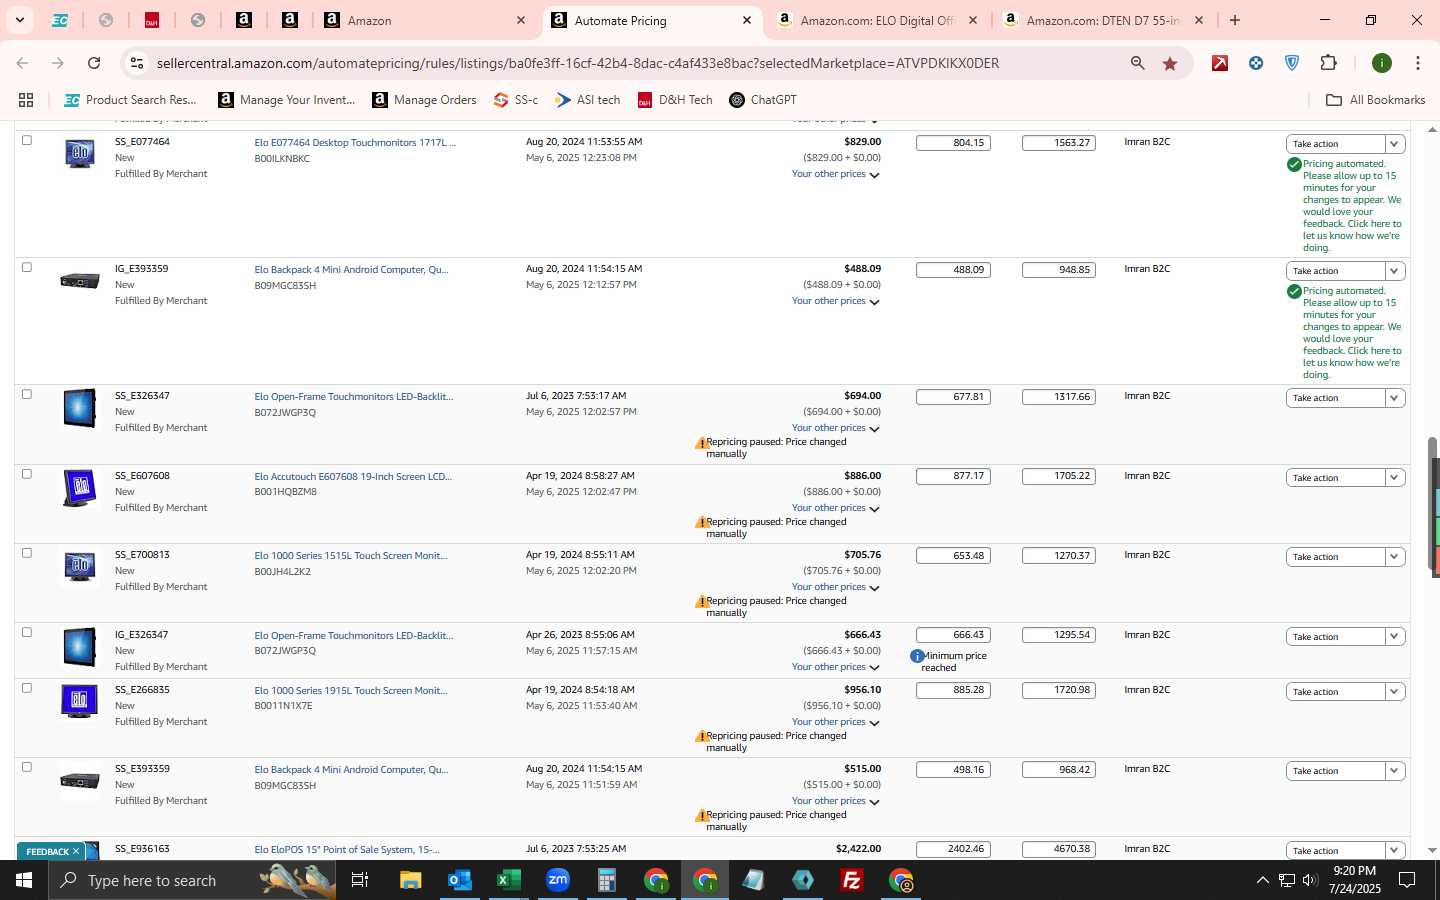This screenshot has width=1440, height=900.
Task: Click the page vertical scrollbar thumb
Action: [1432, 505]
